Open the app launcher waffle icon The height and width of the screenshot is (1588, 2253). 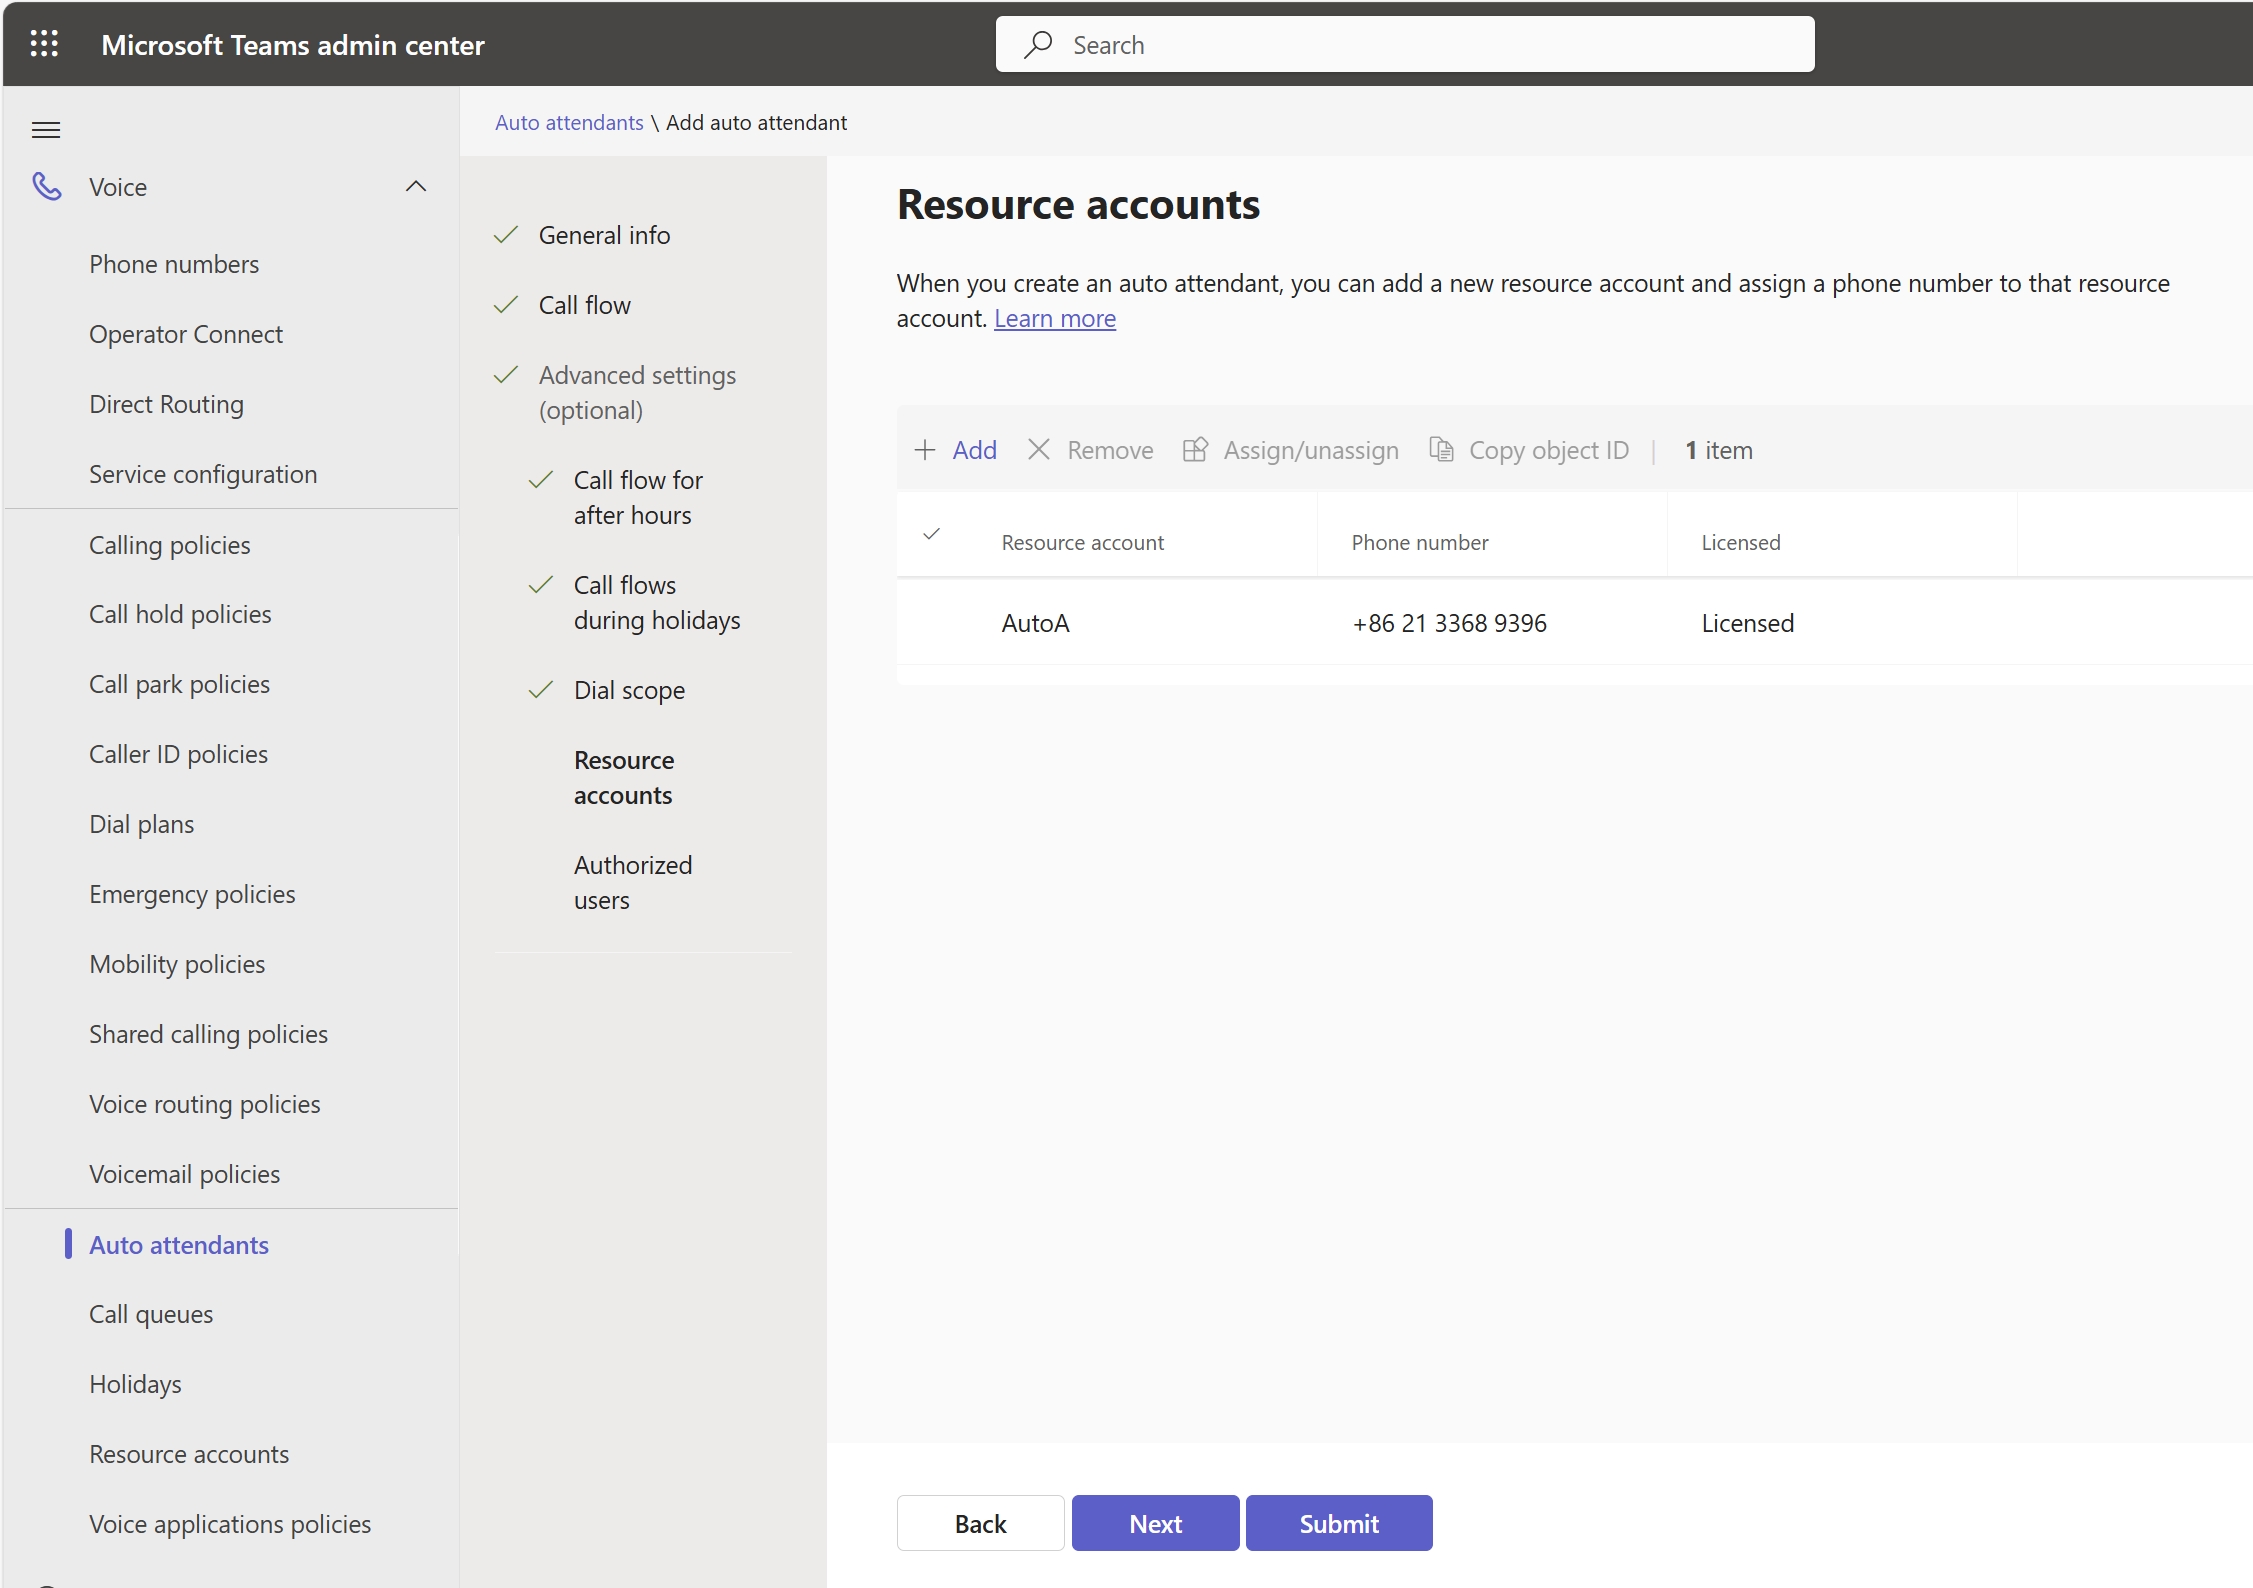pyautogui.click(x=44, y=44)
